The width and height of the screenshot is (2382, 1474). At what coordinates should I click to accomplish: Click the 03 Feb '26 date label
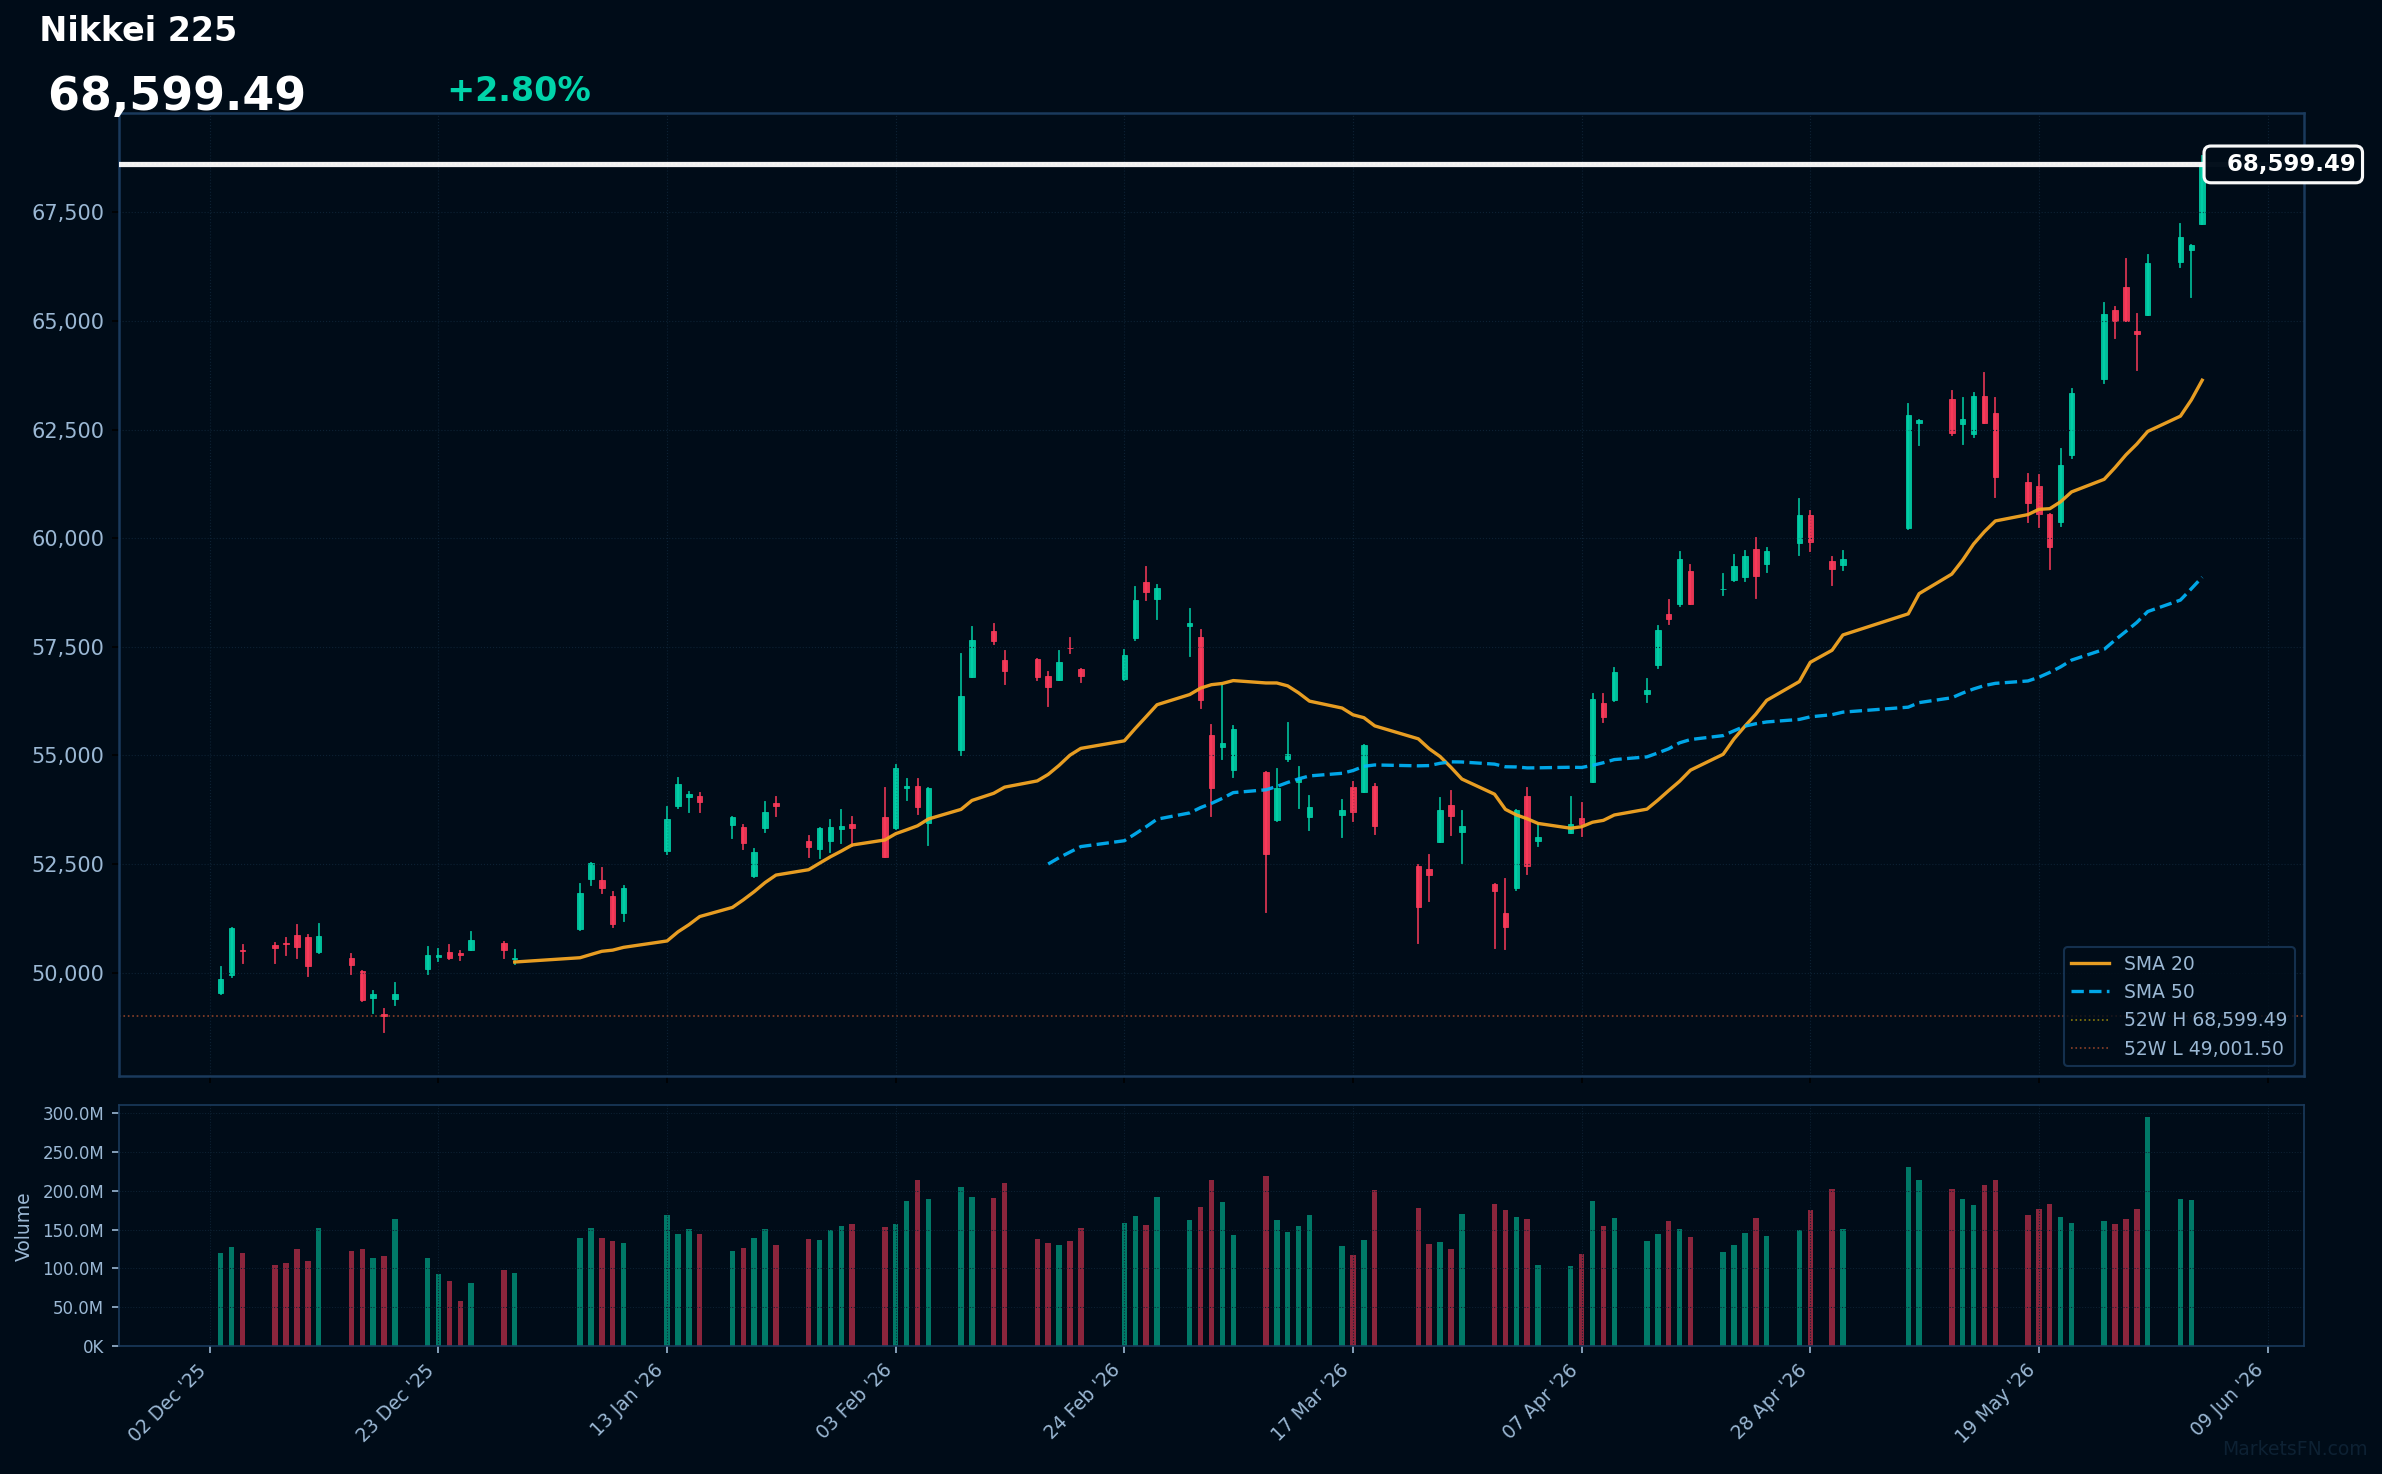point(853,1402)
